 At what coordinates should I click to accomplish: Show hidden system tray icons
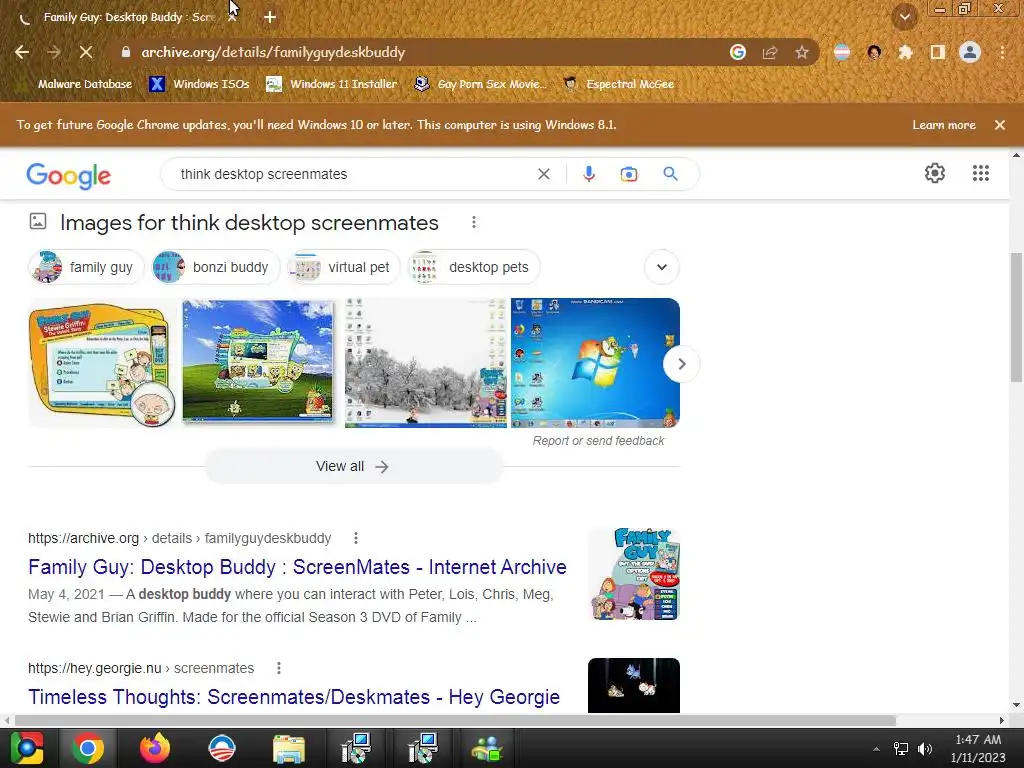876,749
